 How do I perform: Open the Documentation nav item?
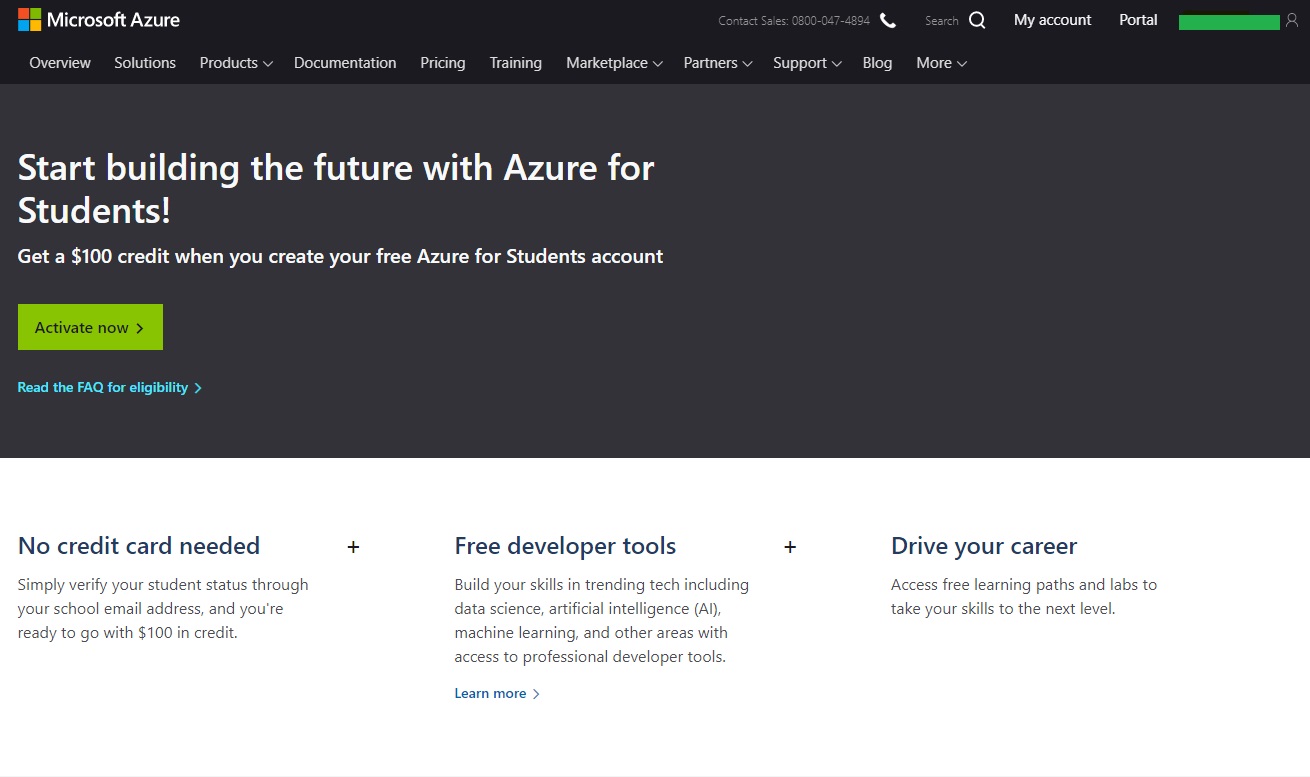coord(345,63)
